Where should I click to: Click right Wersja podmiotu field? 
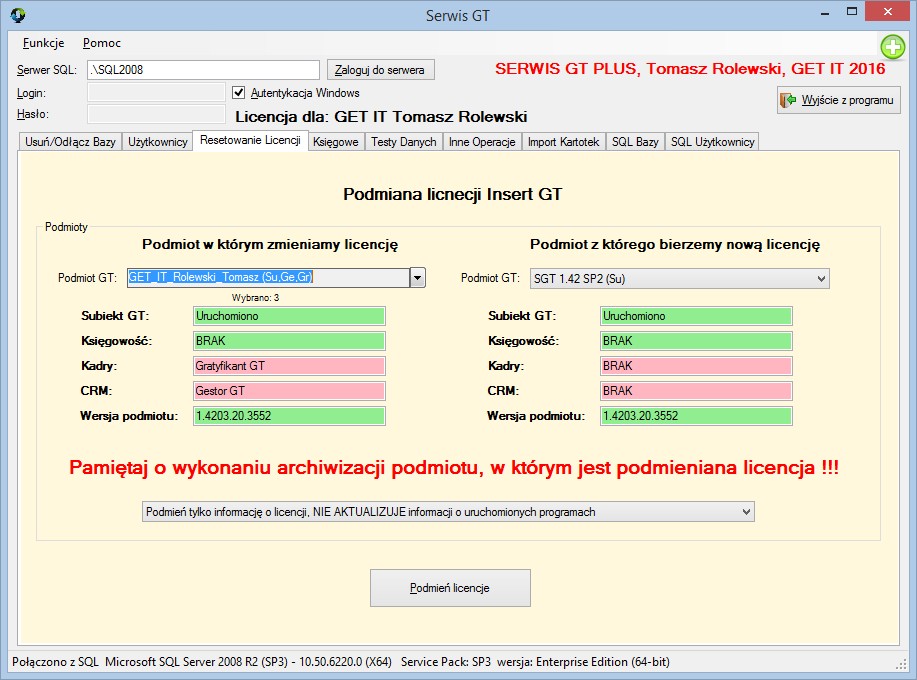tap(696, 416)
